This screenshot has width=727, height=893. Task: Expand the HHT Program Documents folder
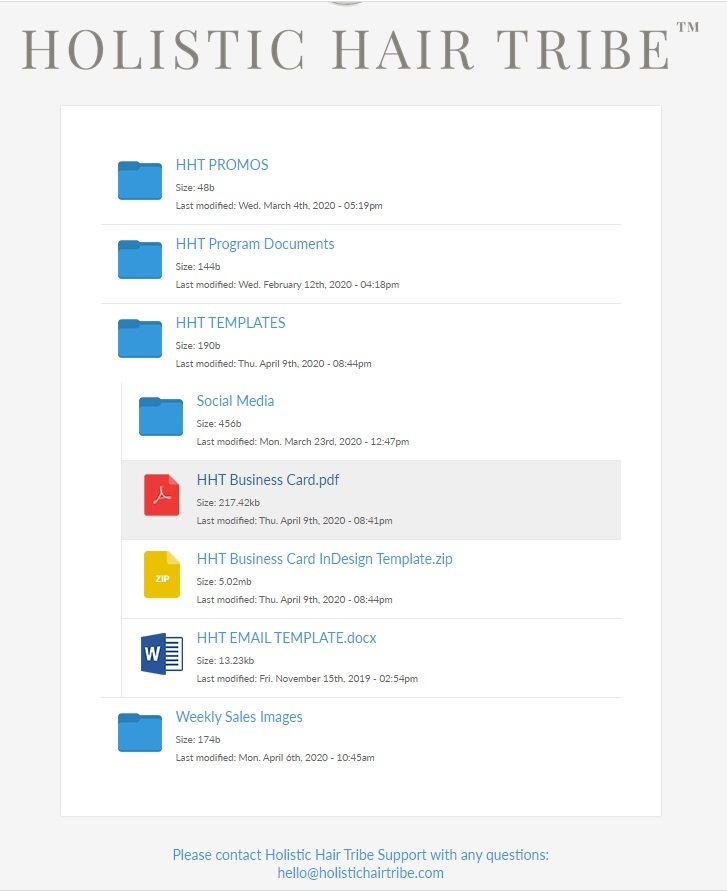[255, 244]
